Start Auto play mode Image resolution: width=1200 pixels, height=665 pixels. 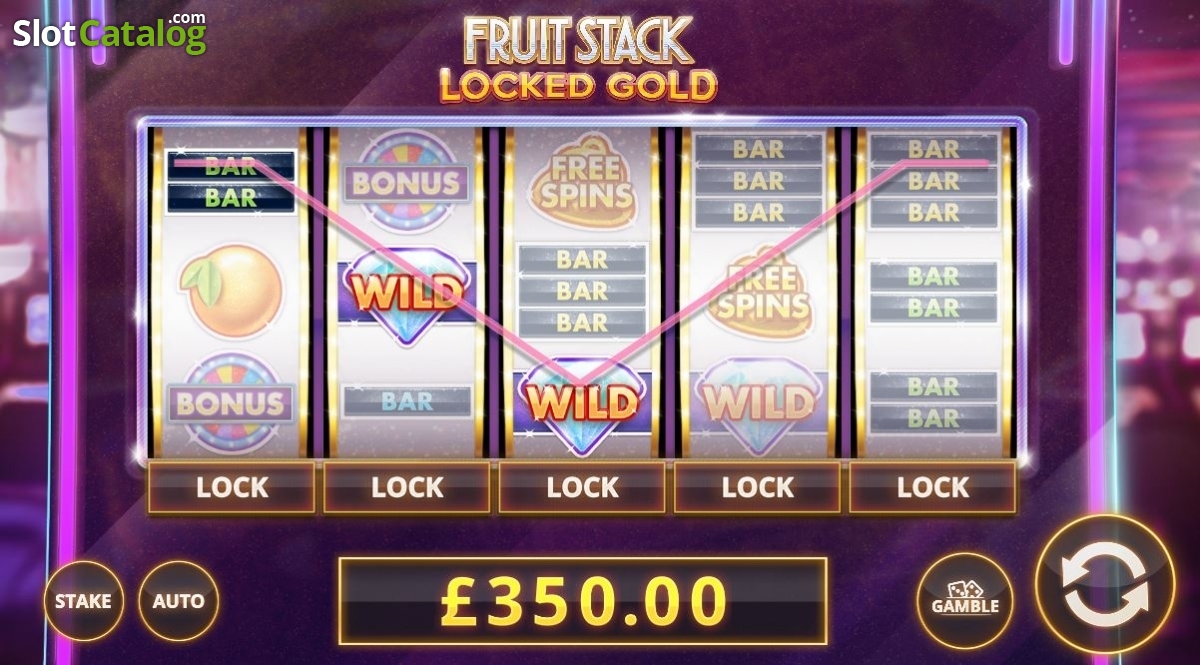178,601
